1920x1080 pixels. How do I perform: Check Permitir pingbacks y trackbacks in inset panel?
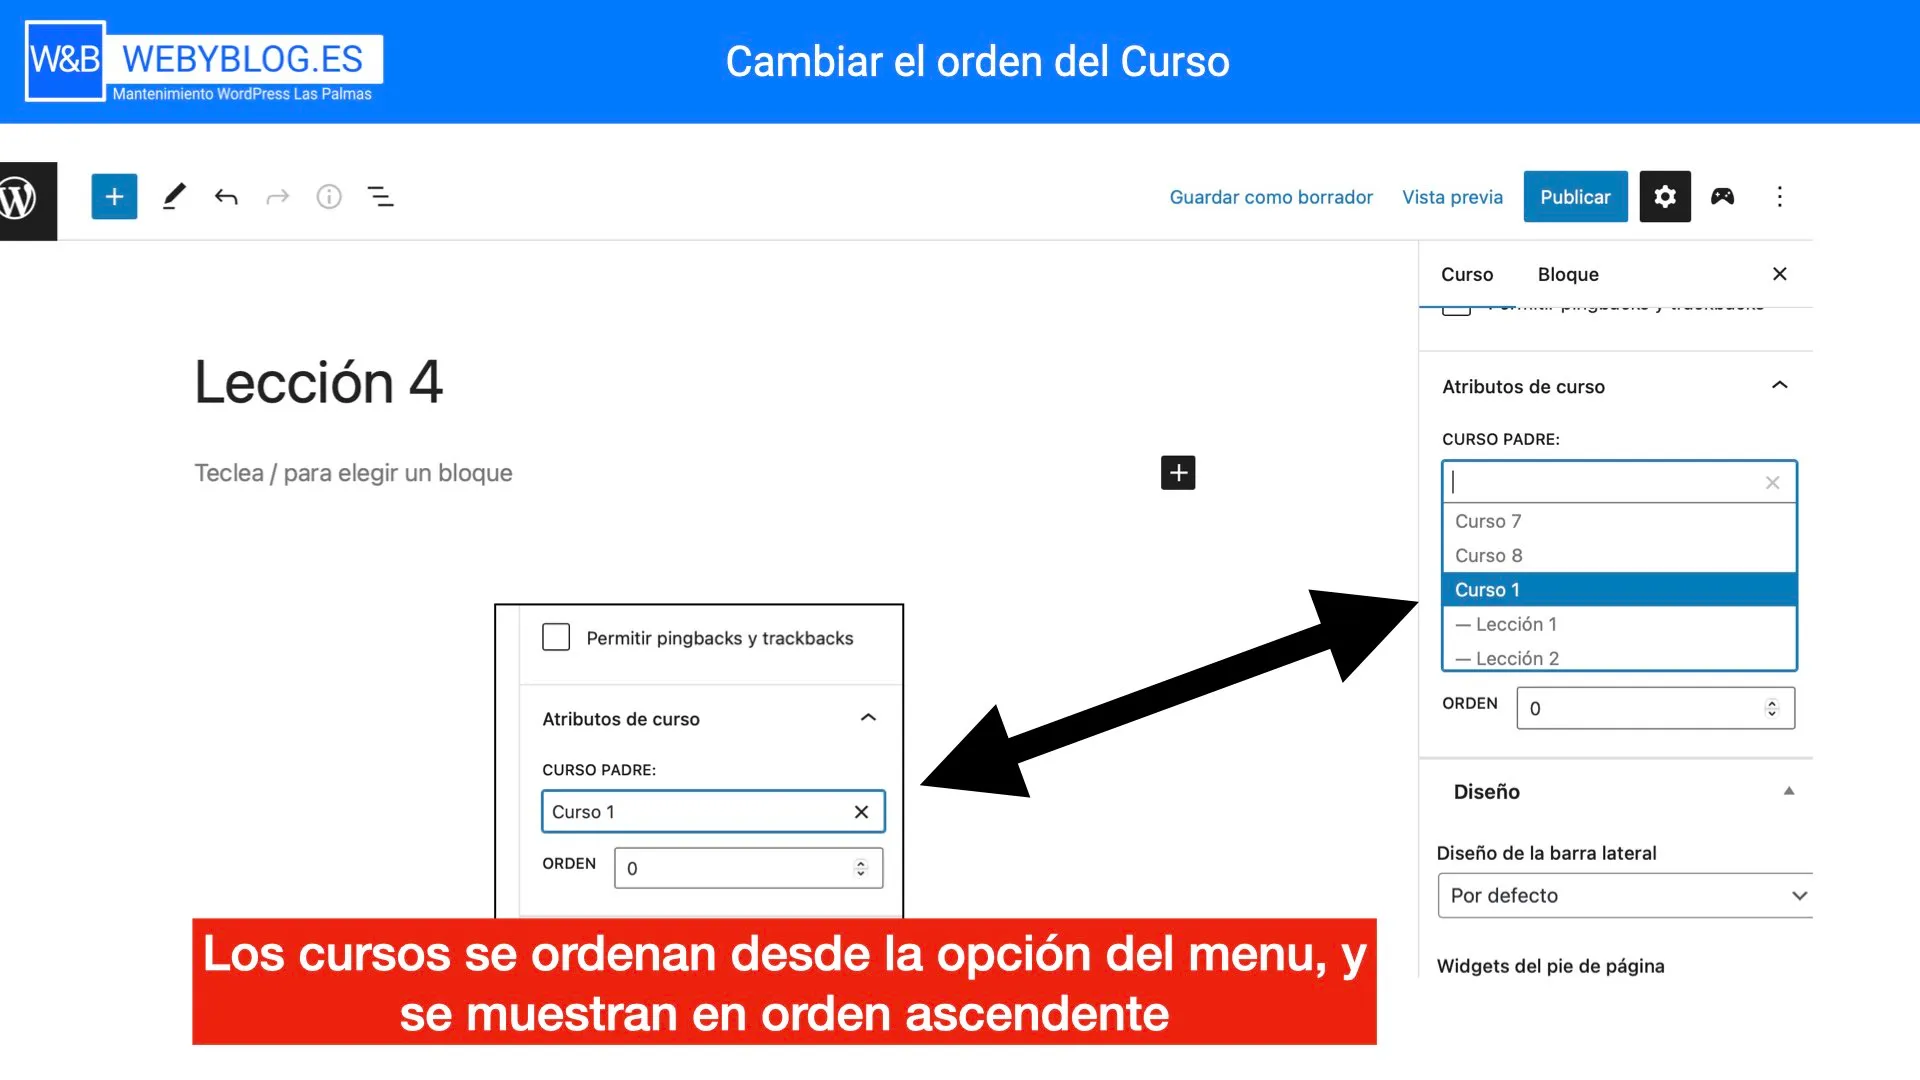(556, 637)
